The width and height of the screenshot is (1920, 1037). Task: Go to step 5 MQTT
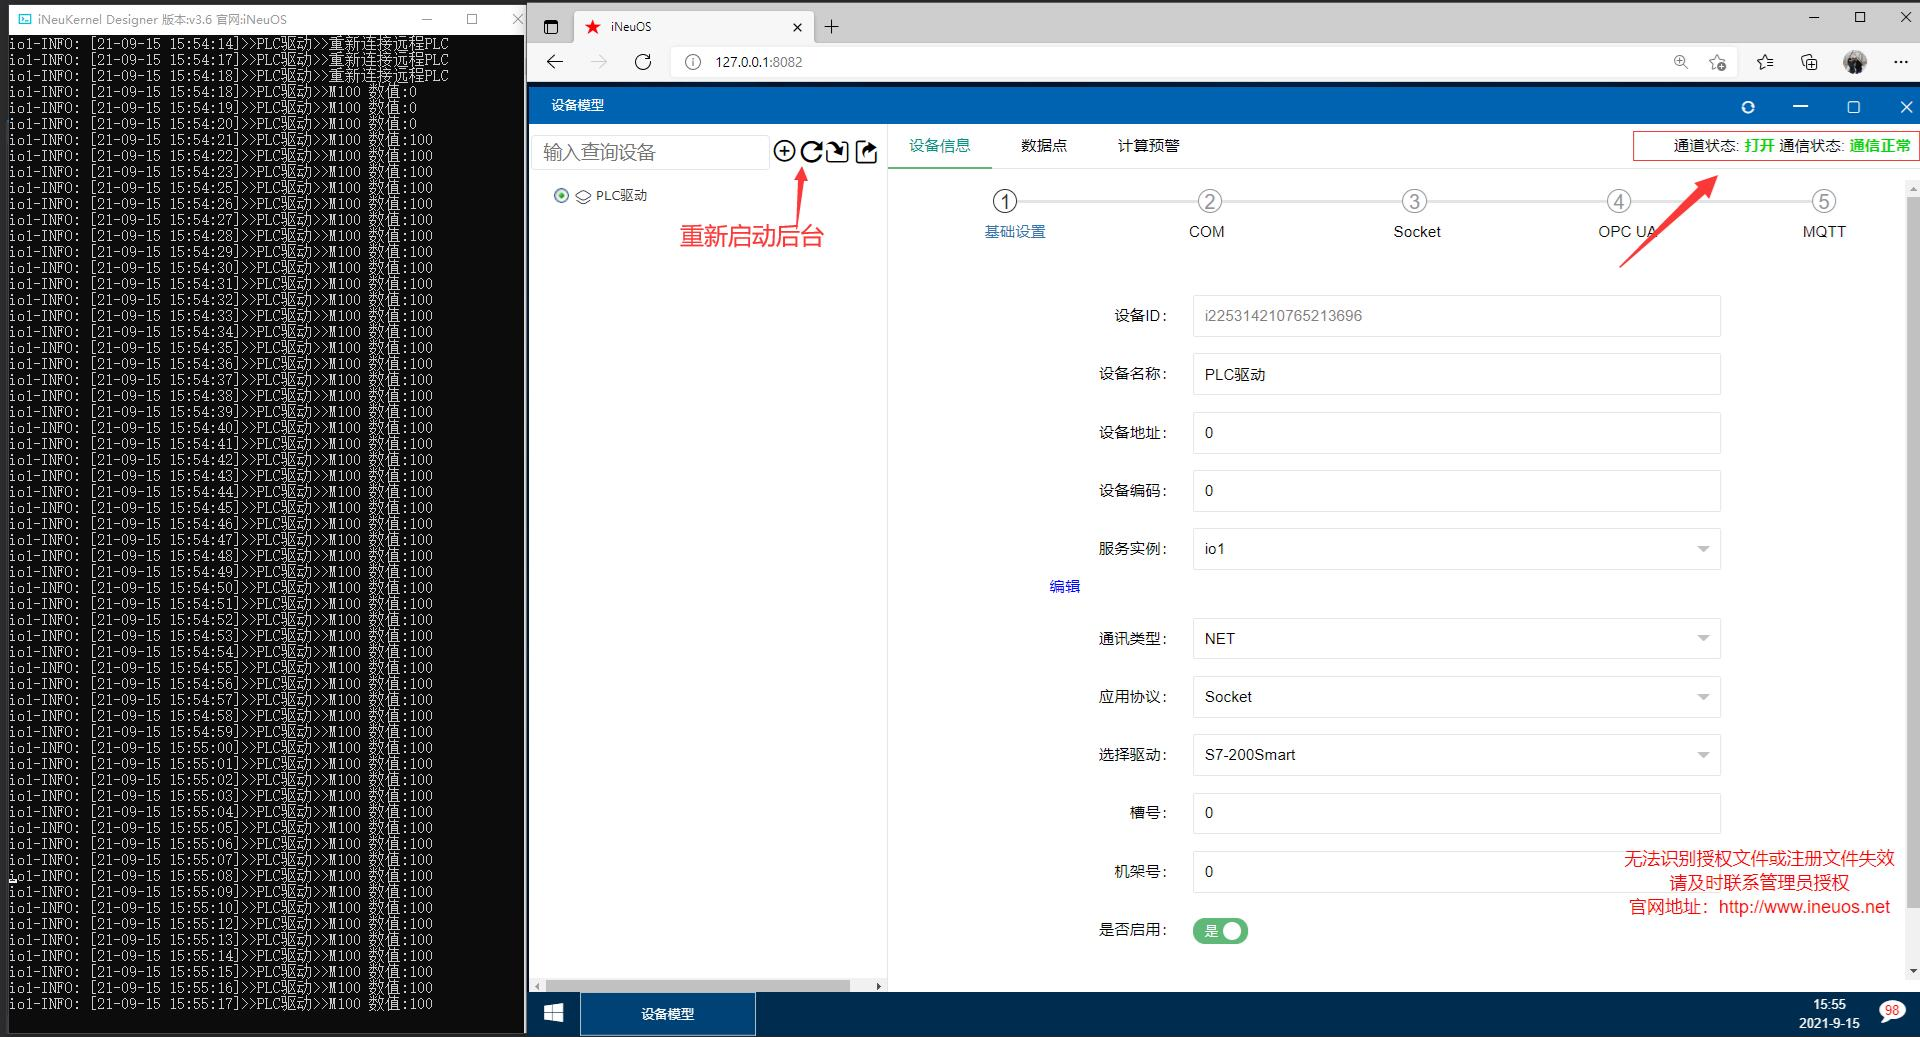pos(1824,202)
